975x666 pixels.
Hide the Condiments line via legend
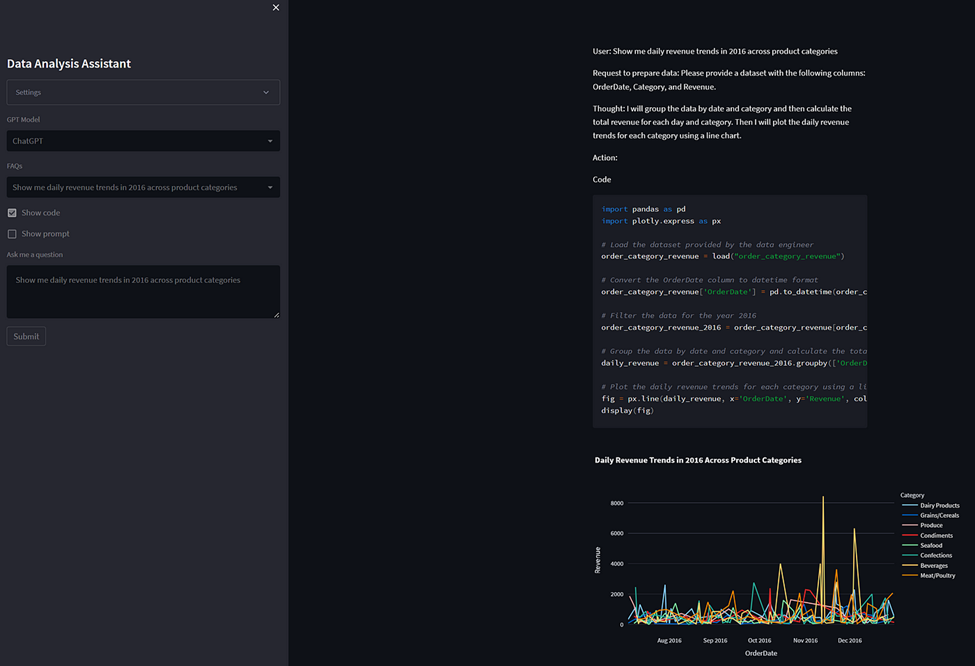point(927,535)
